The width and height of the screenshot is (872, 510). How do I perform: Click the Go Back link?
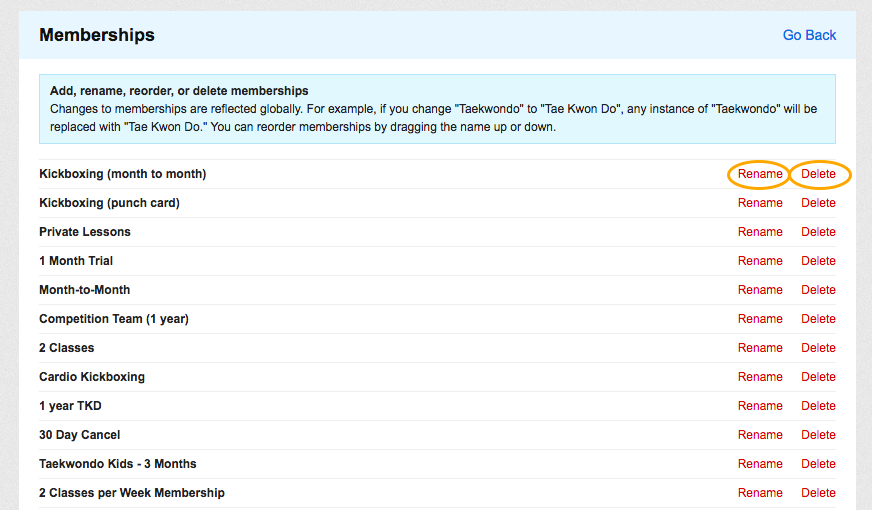click(809, 35)
